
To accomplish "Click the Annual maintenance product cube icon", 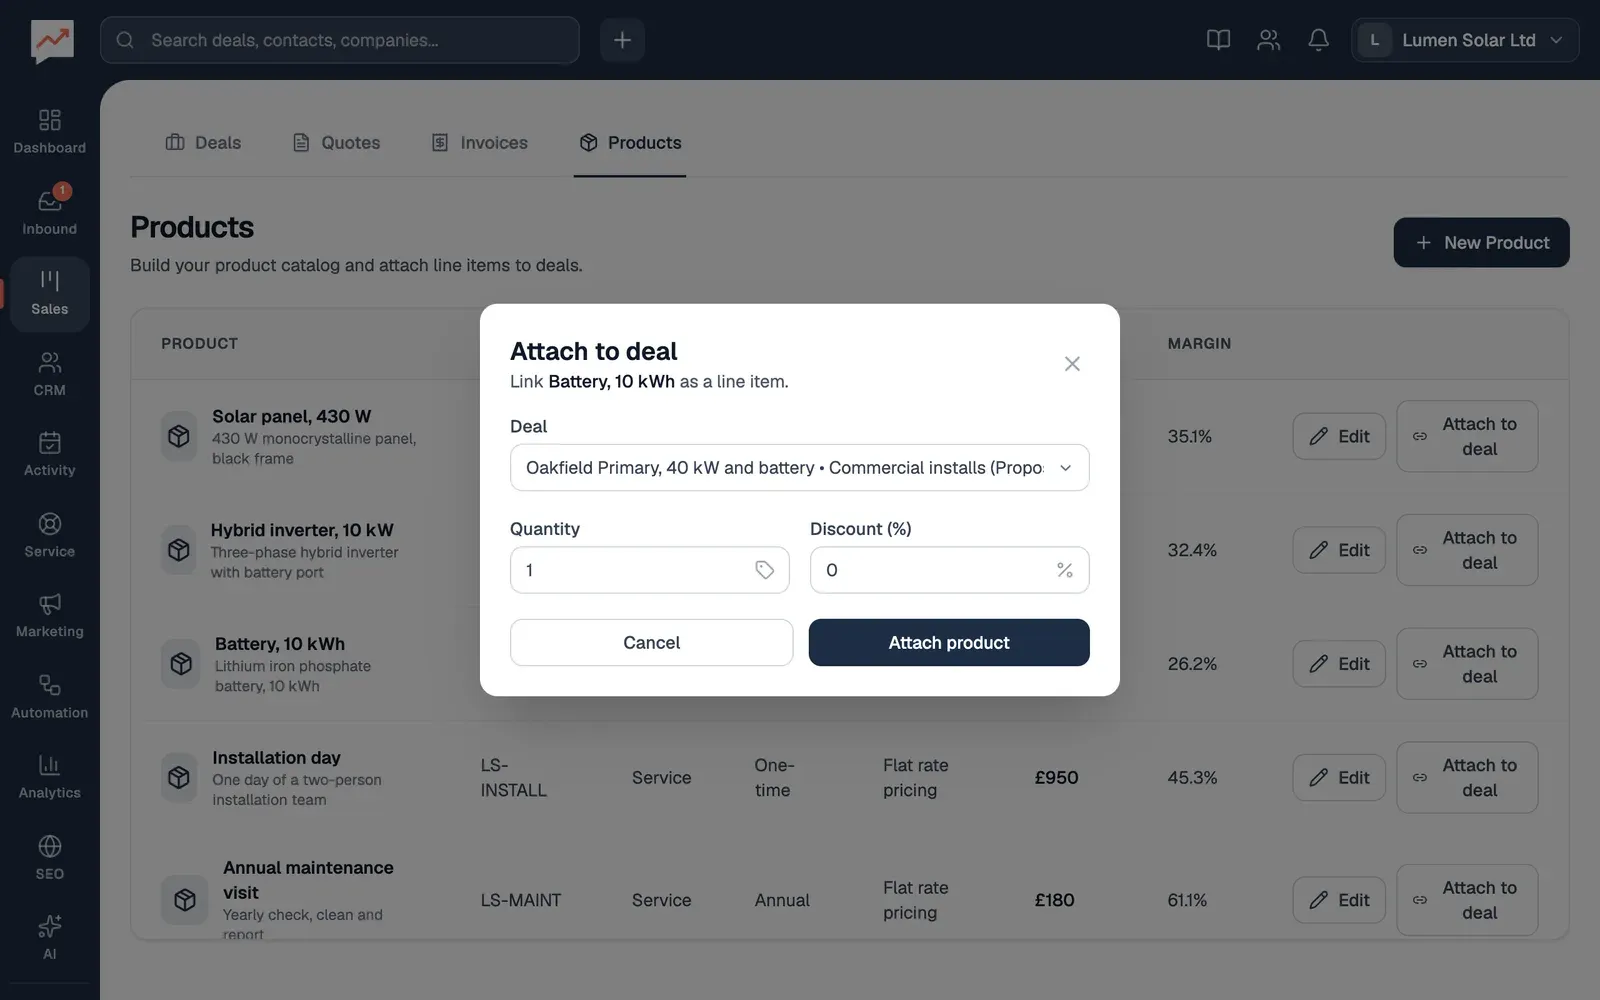I will pyautogui.click(x=185, y=900).
